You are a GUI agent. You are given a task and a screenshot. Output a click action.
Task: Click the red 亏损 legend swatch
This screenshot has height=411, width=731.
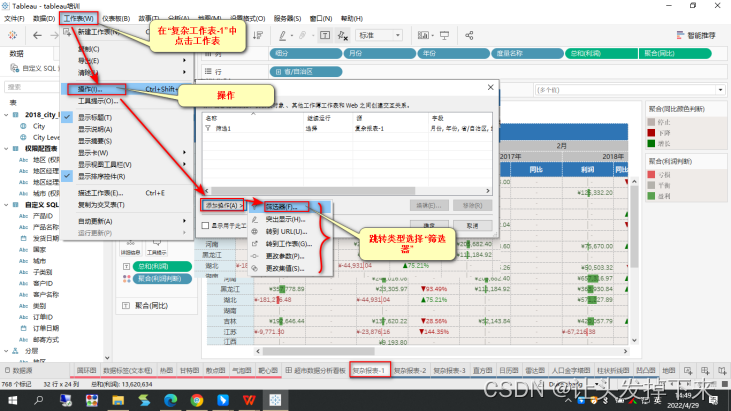coord(651,174)
